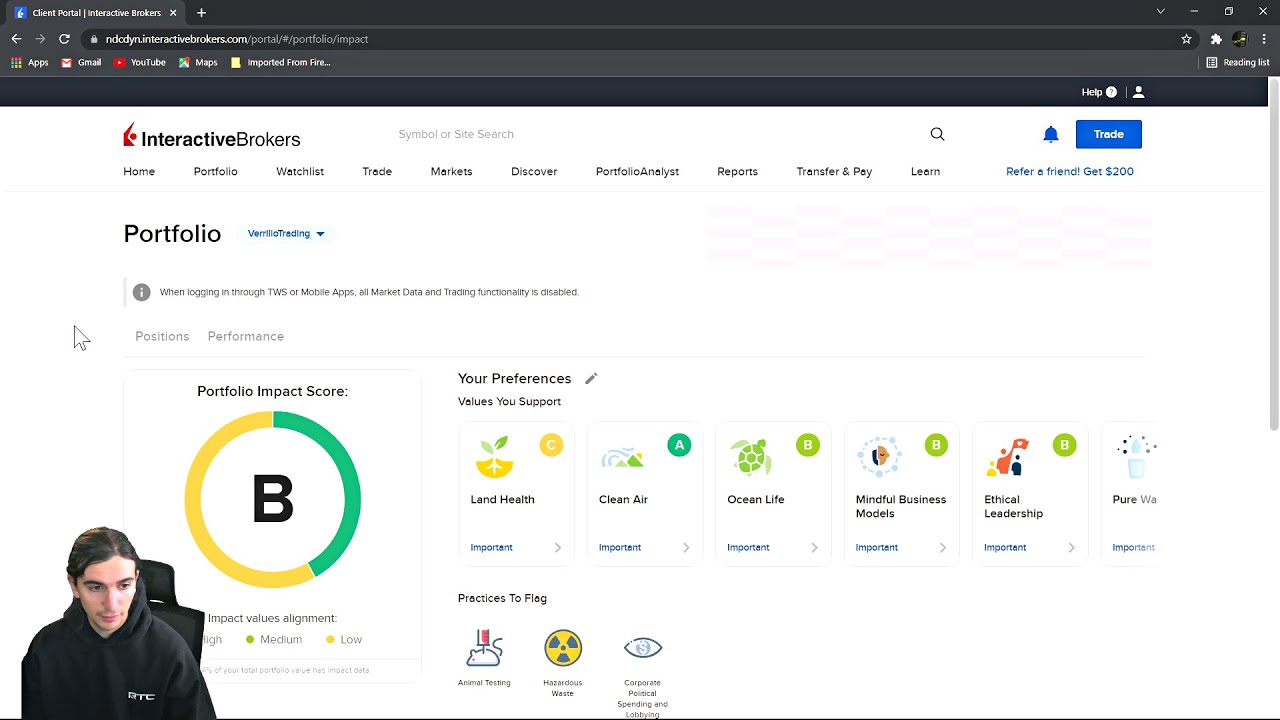Viewport: 1280px width, 720px height.
Task: Click Corporate Political Spending eye icon
Action: [643, 648]
